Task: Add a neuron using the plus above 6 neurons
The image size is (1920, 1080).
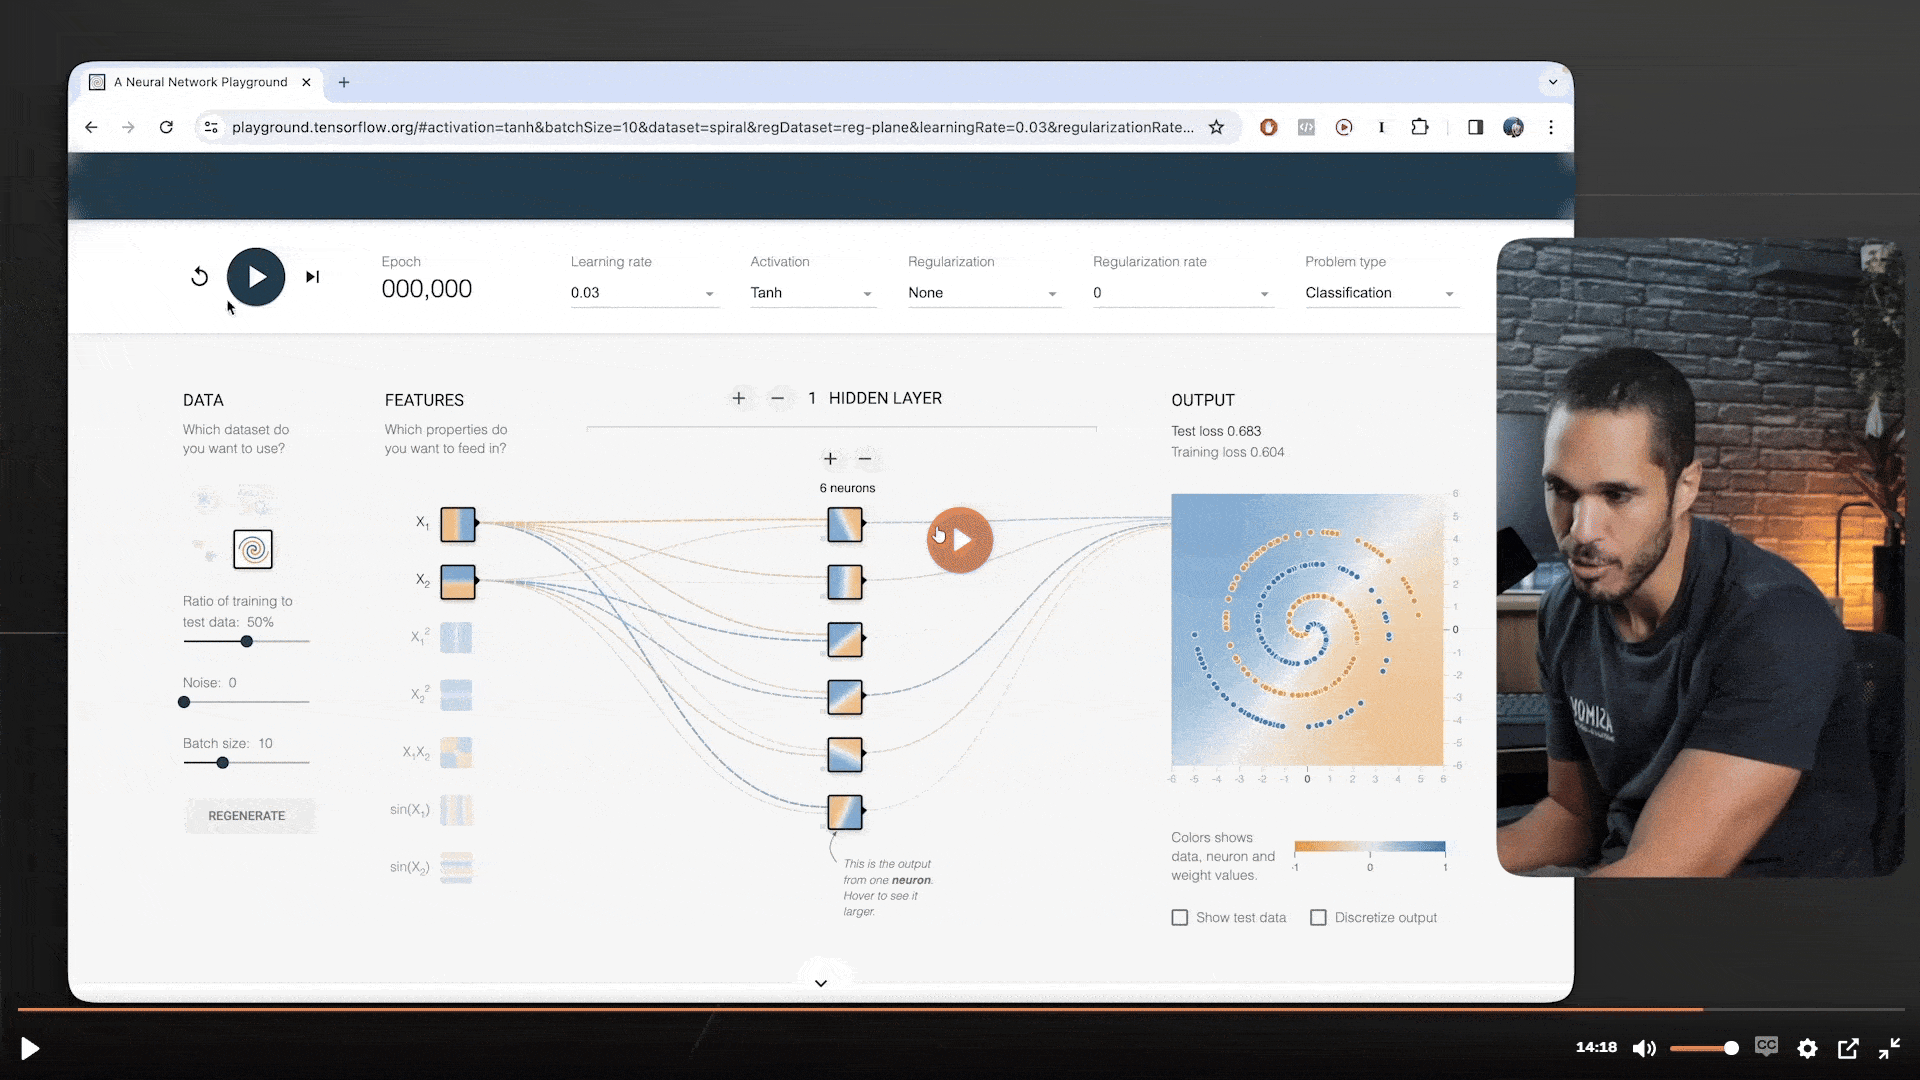Action: 829,459
